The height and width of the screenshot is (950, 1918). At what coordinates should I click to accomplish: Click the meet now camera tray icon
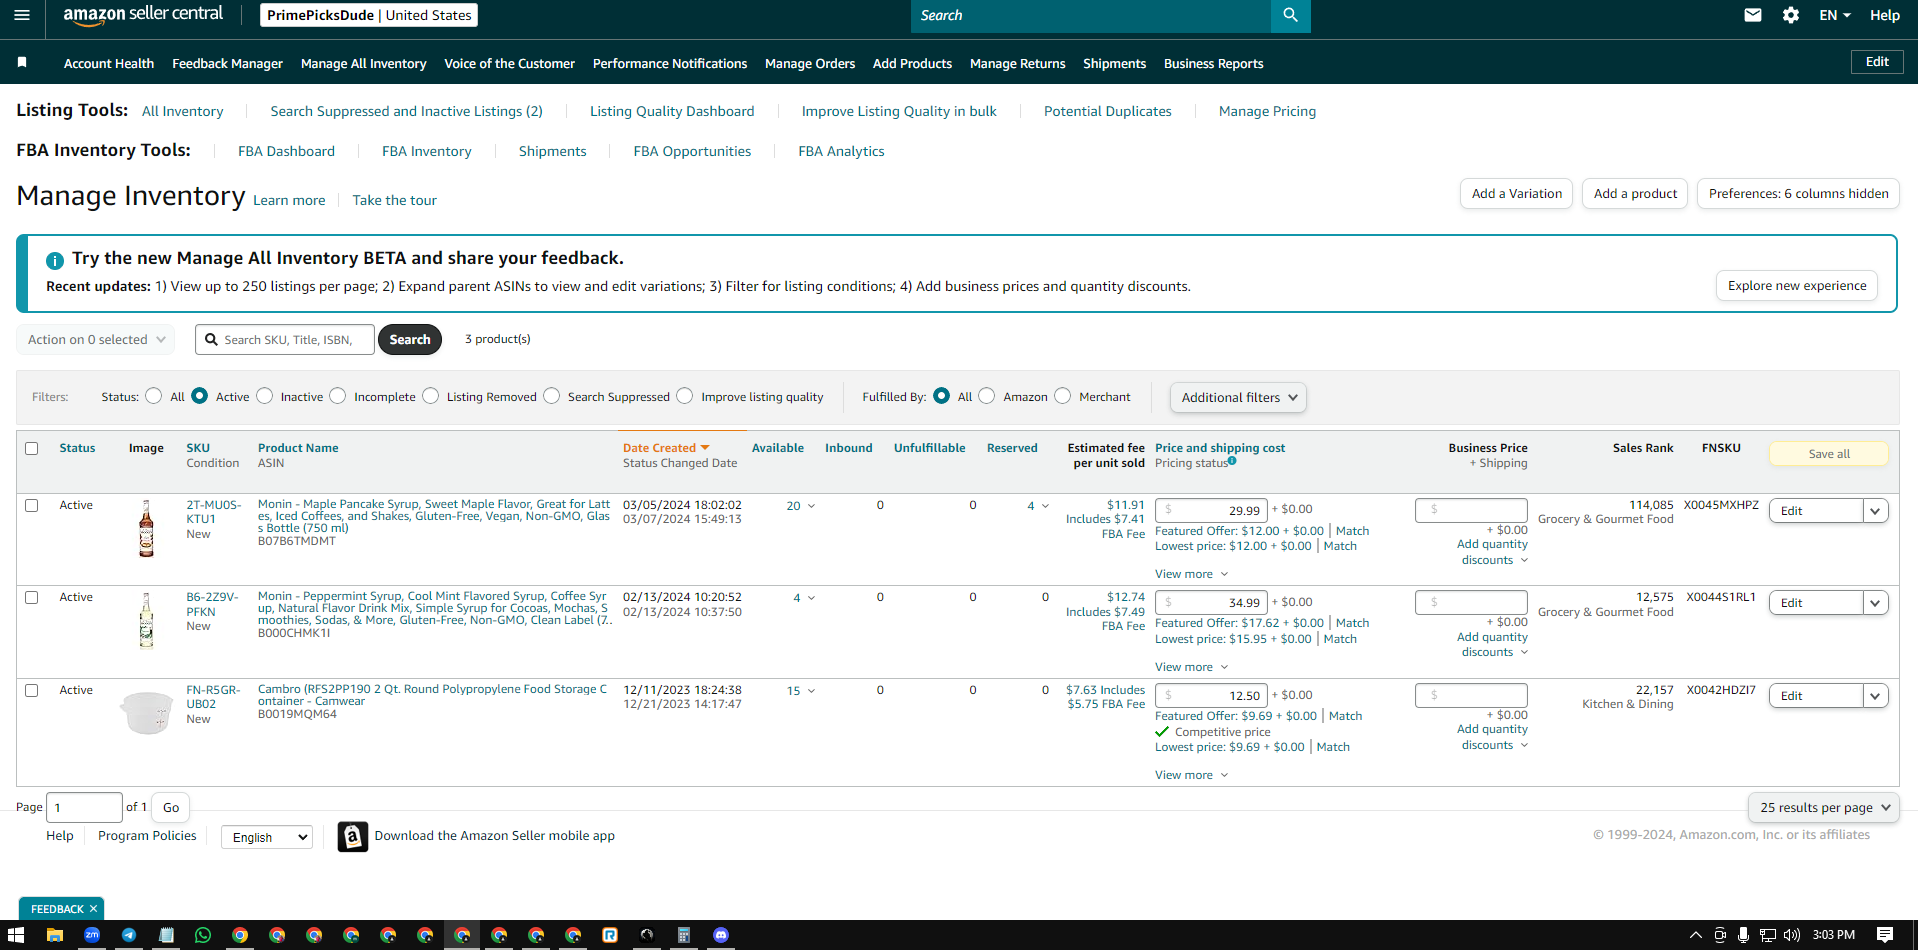(x=1720, y=935)
